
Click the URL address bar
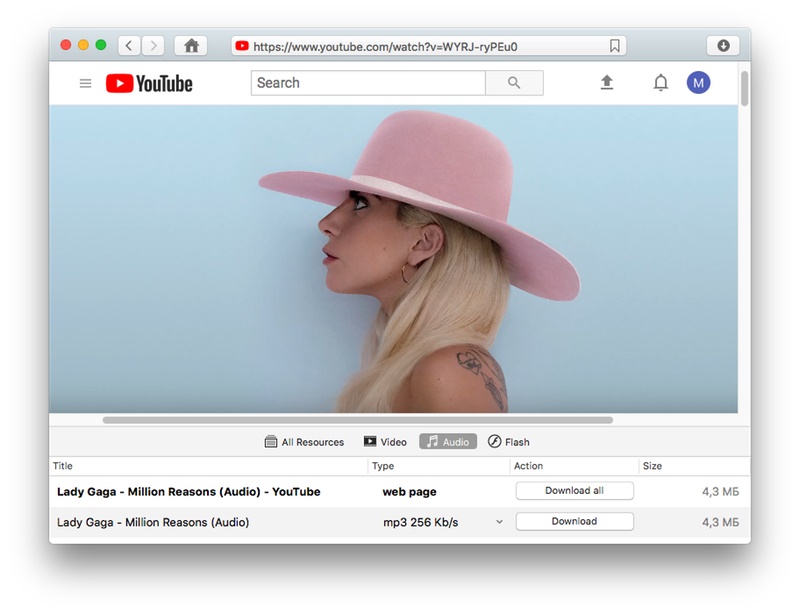click(x=429, y=46)
